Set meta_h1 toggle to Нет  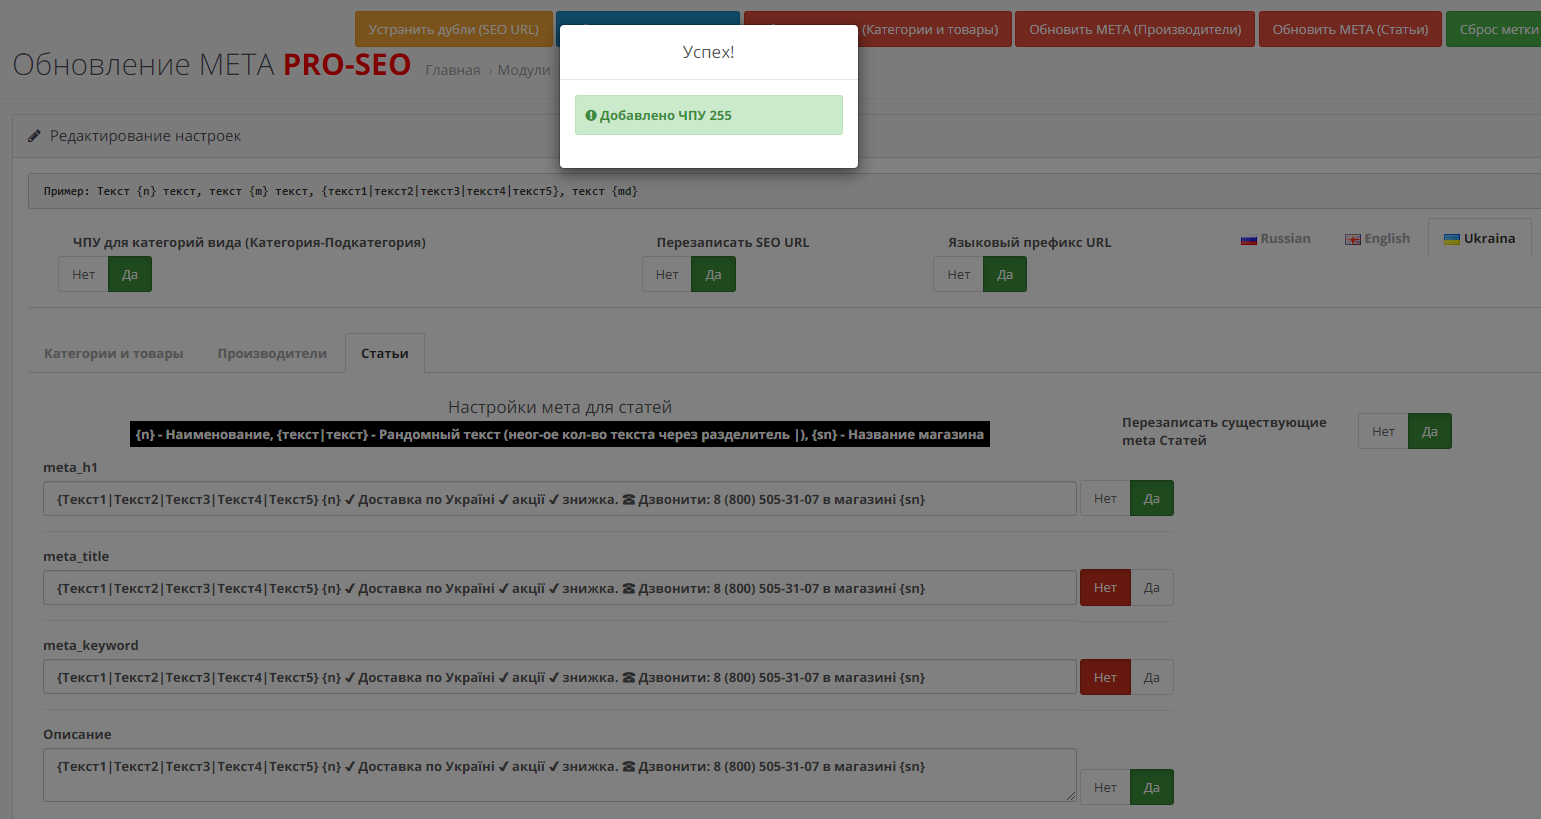coord(1105,499)
